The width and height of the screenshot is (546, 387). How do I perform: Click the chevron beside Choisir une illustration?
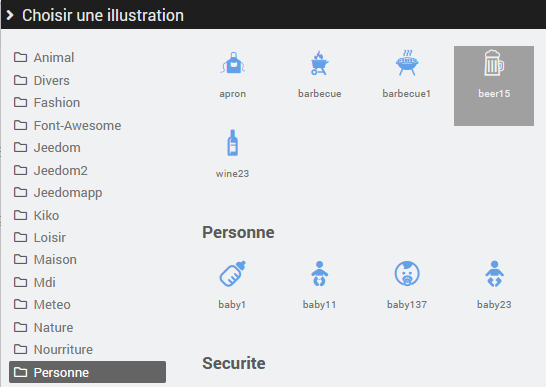[10, 15]
